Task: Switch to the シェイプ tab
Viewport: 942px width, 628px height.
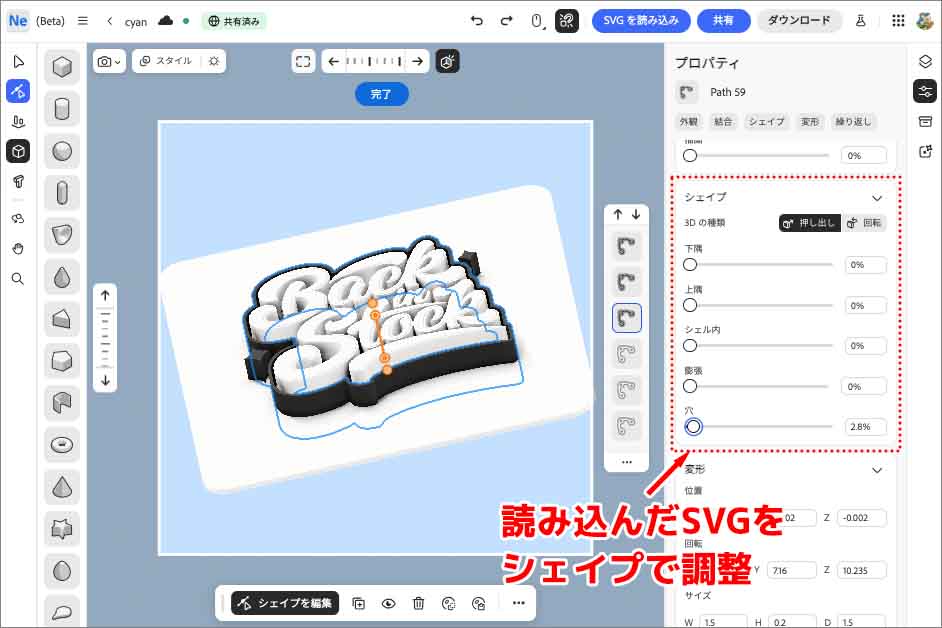Action: click(x=767, y=122)
